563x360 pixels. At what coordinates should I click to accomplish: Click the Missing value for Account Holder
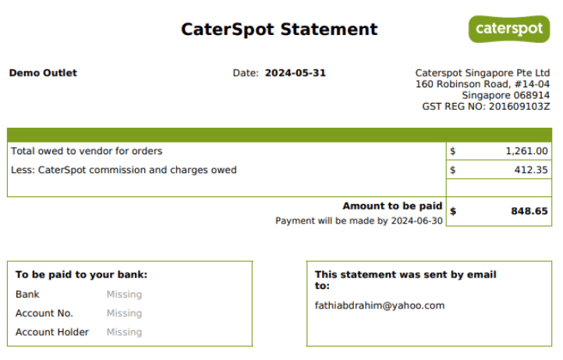click(x=124, y=332)
